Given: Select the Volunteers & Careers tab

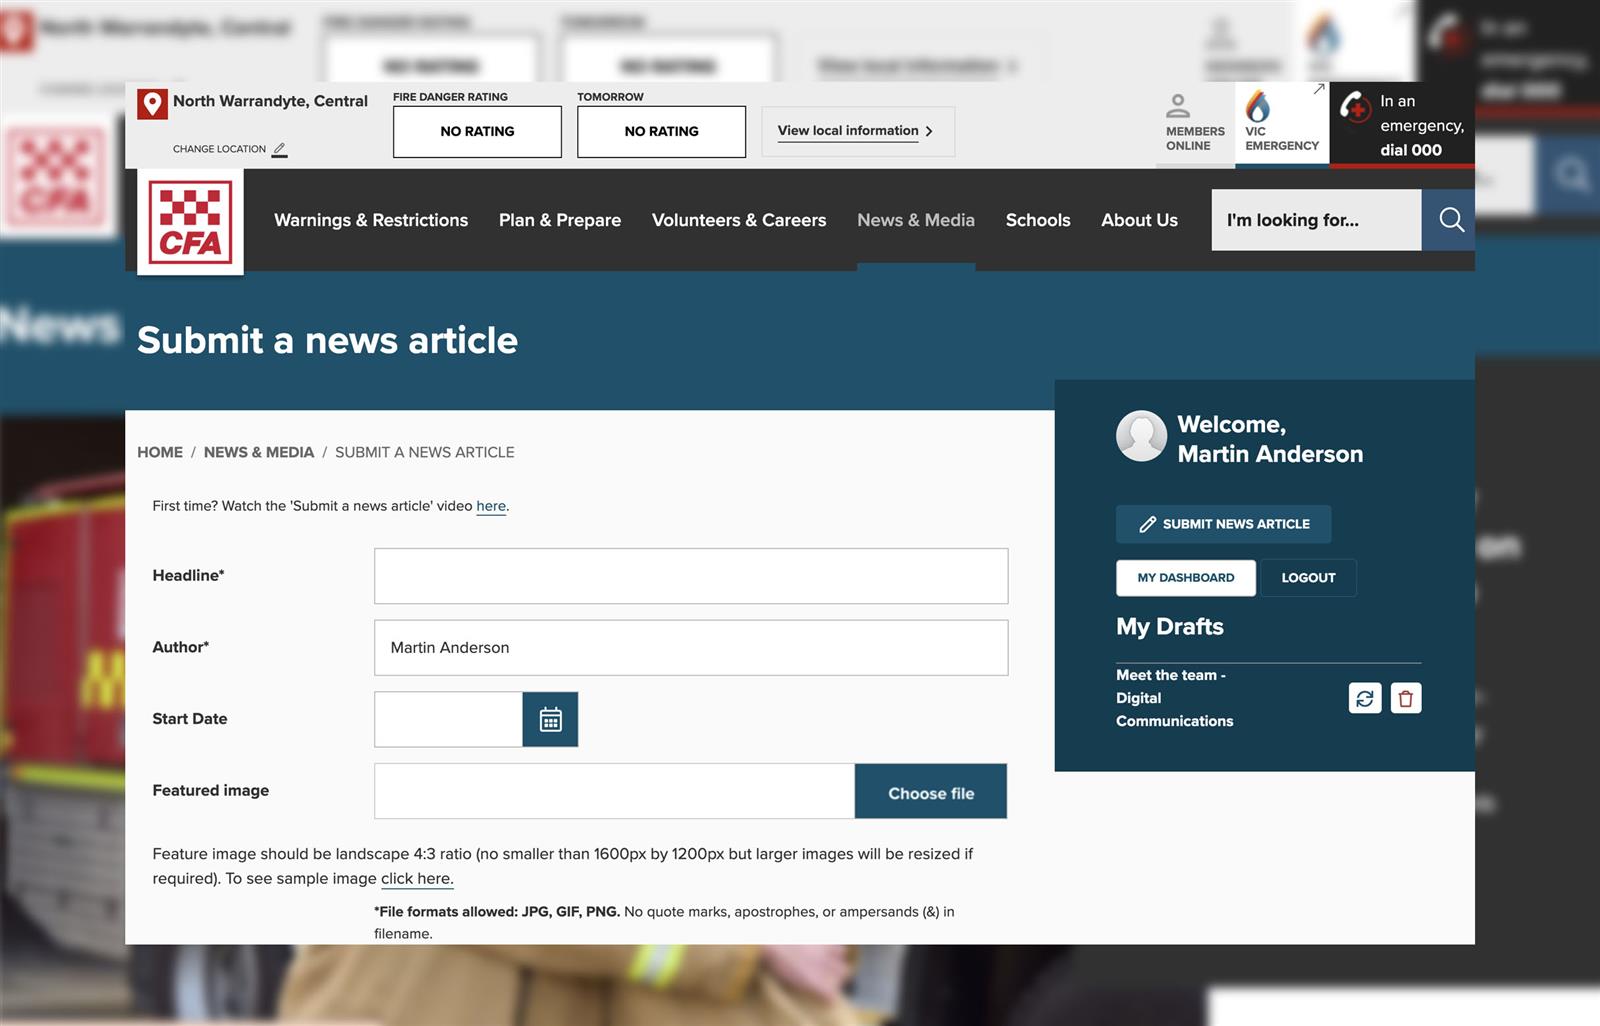Looking at the screenshot, I should coord(739,220).
